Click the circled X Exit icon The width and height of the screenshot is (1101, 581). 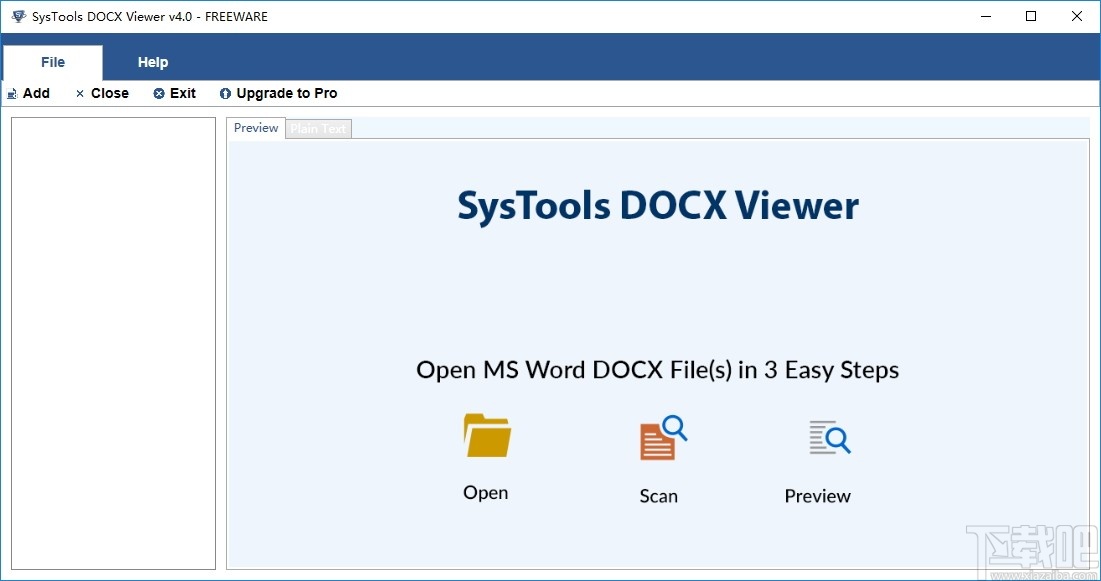click(x=158, y=93)
